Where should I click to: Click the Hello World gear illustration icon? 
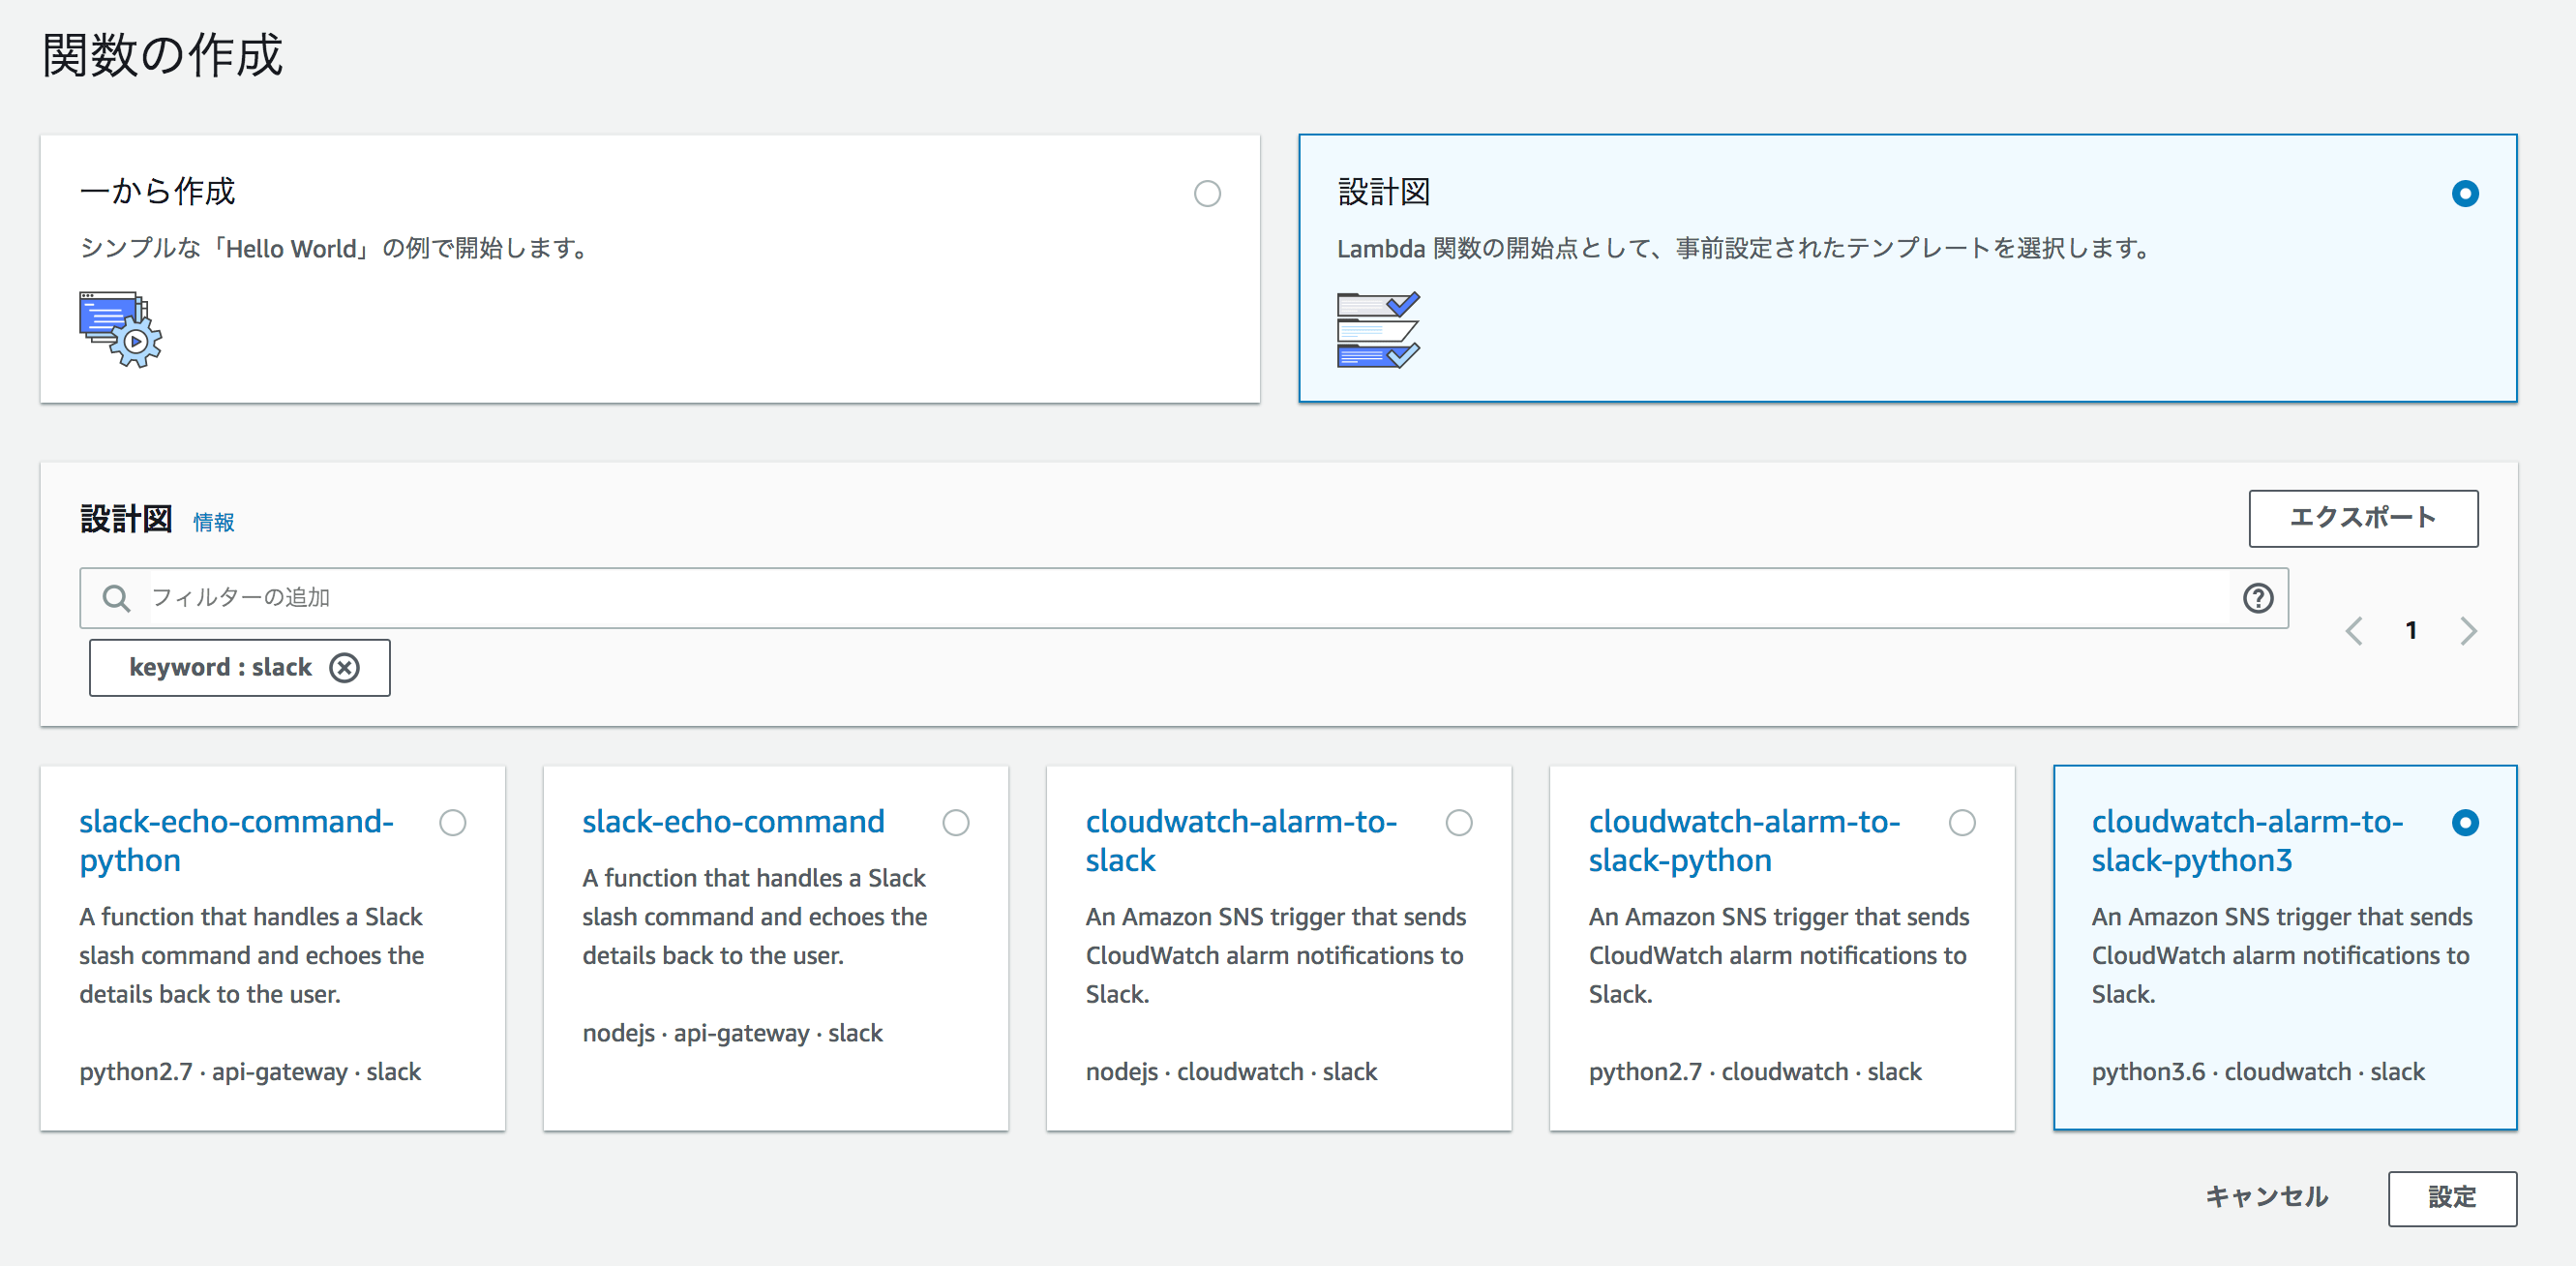click(118, 330)
